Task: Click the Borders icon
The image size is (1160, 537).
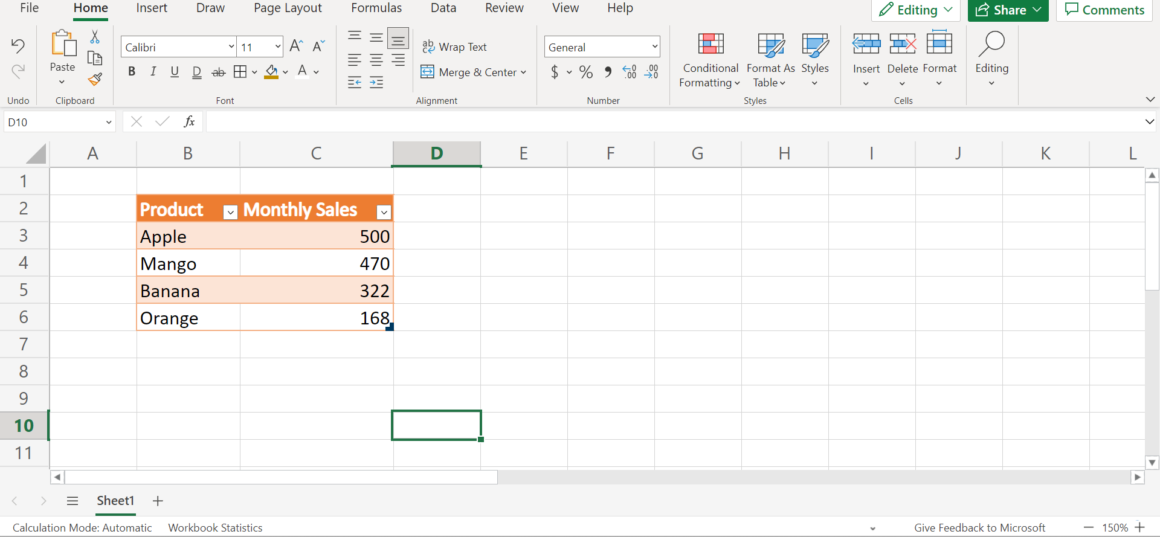Action: tap(240, 72)
